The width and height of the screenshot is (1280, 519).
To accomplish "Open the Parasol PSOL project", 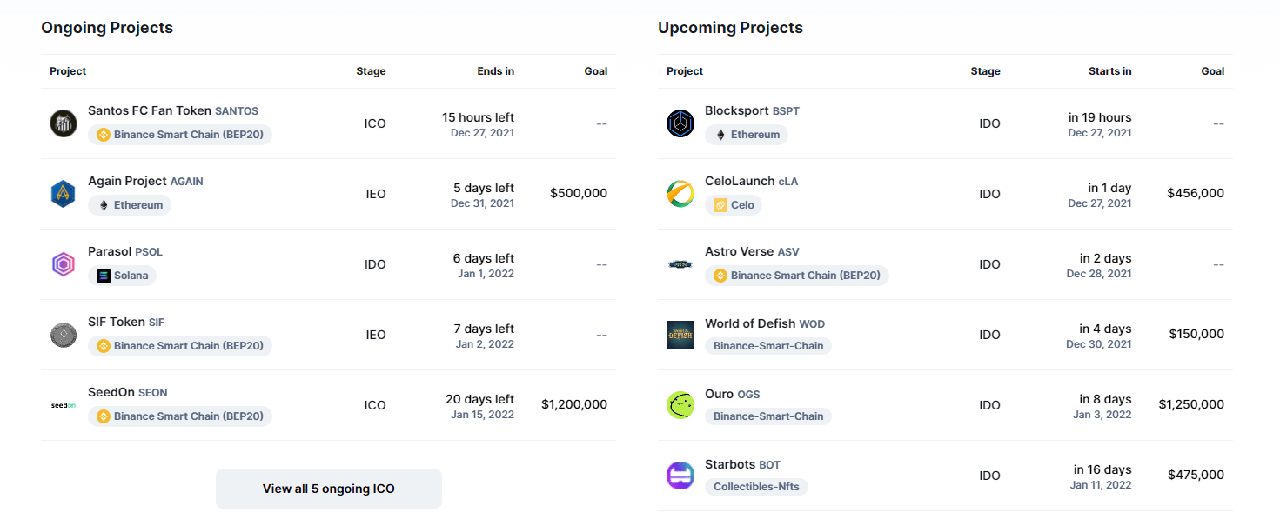I will tap(125, 252).
